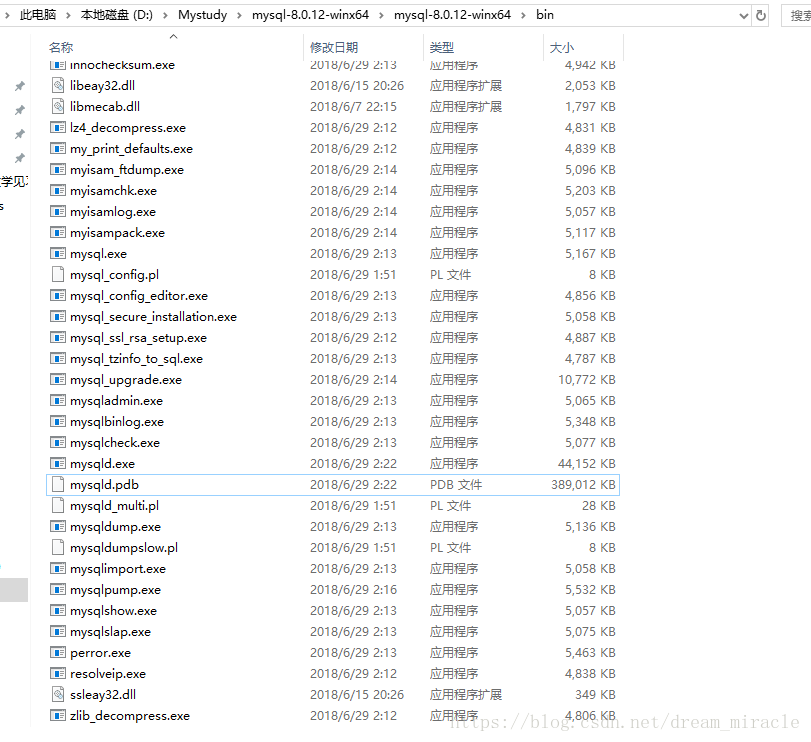
Task: Expand the chevron before 此电脑 breadcrumb
Action: point(7,16)
